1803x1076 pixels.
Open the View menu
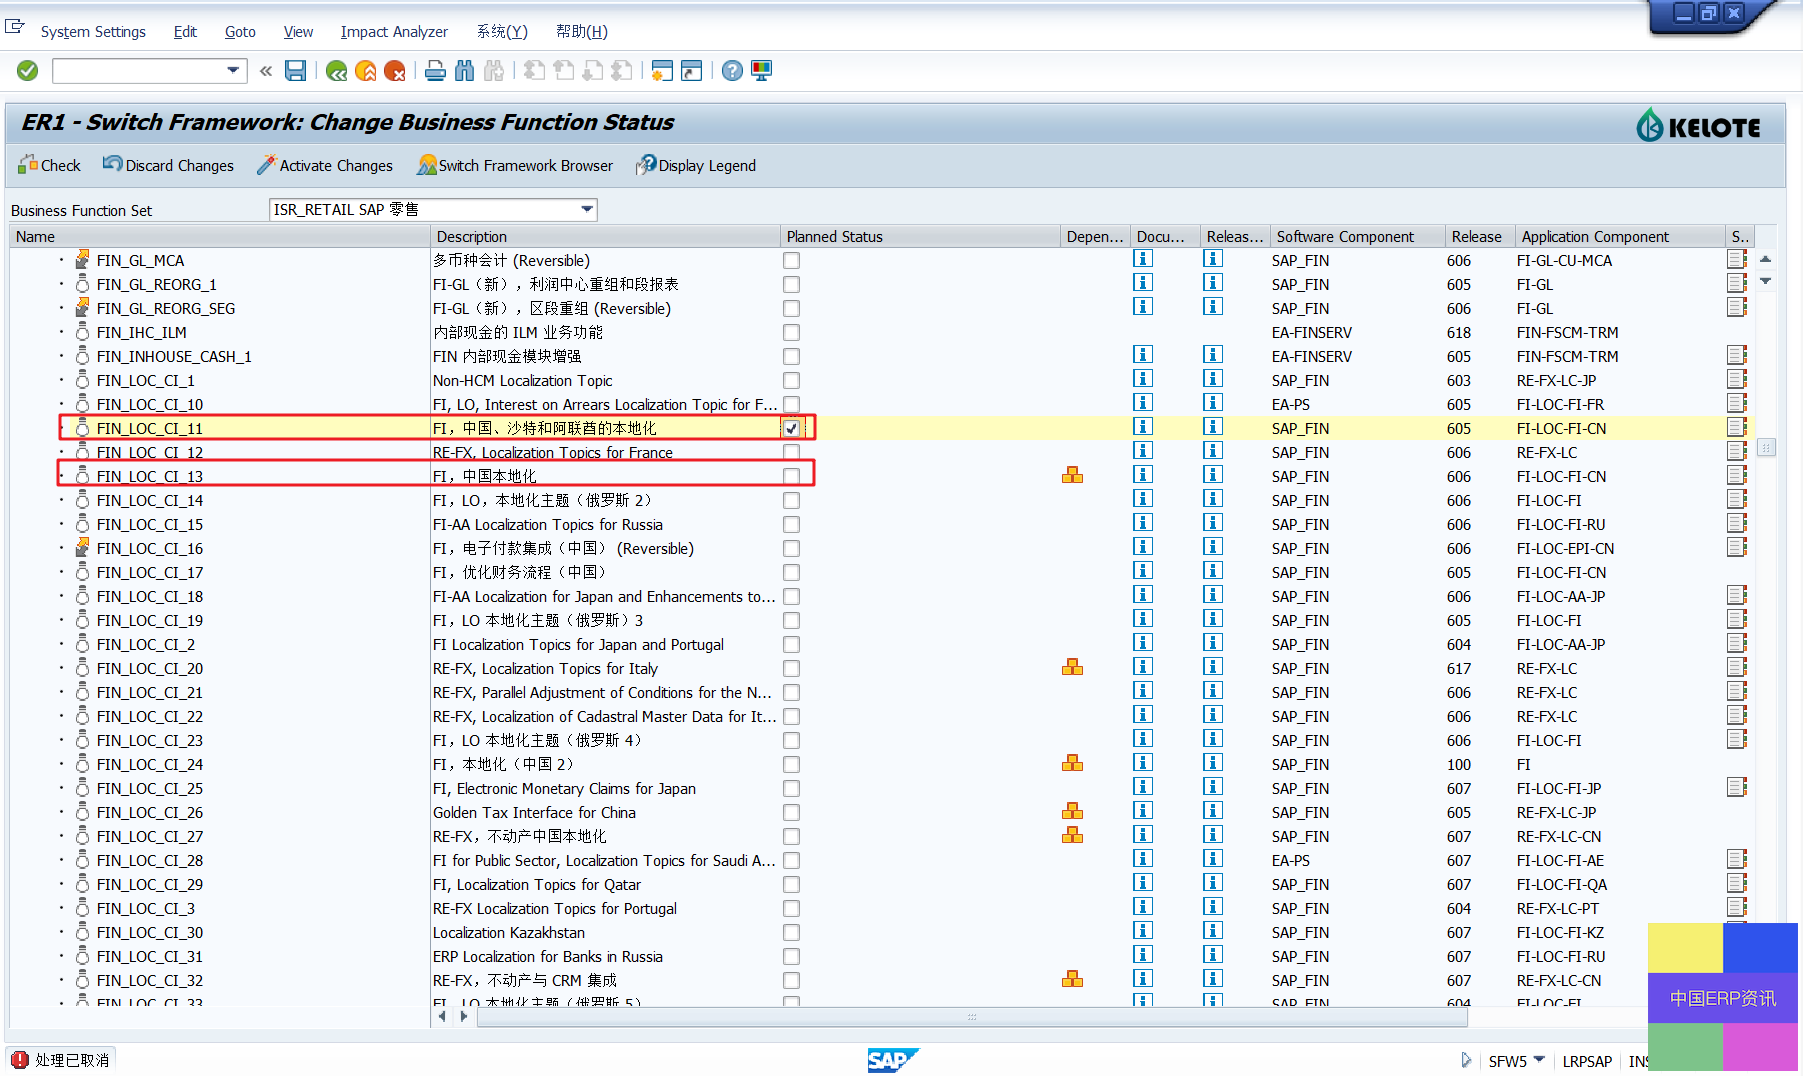click(298, 32)
